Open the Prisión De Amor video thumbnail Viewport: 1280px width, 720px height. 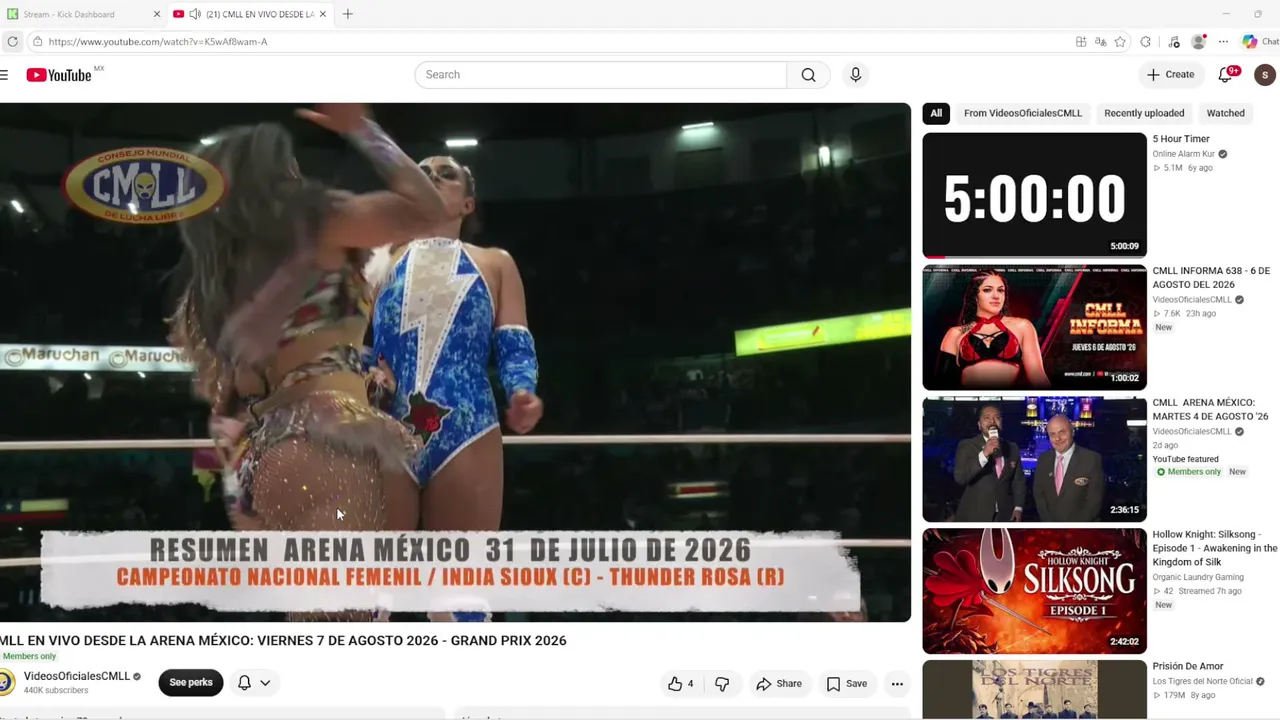[1034, 690]
